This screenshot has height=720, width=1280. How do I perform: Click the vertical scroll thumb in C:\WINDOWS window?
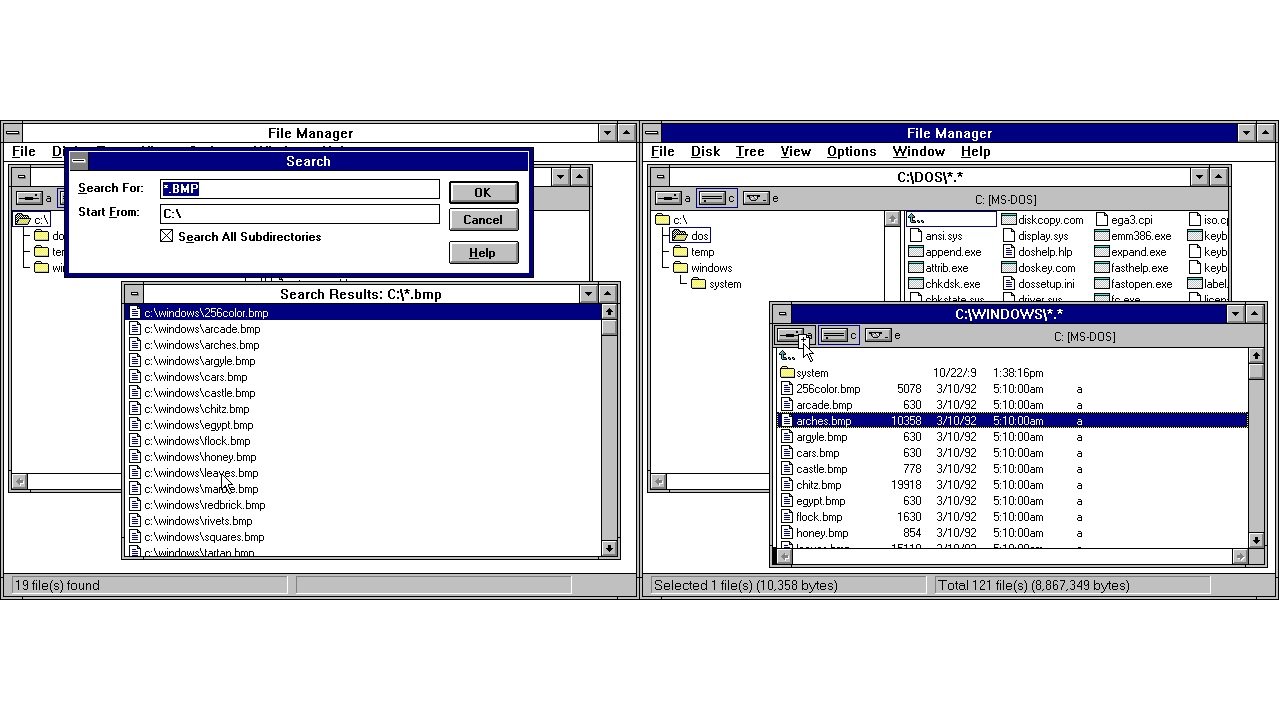(x=1256, y=371)
